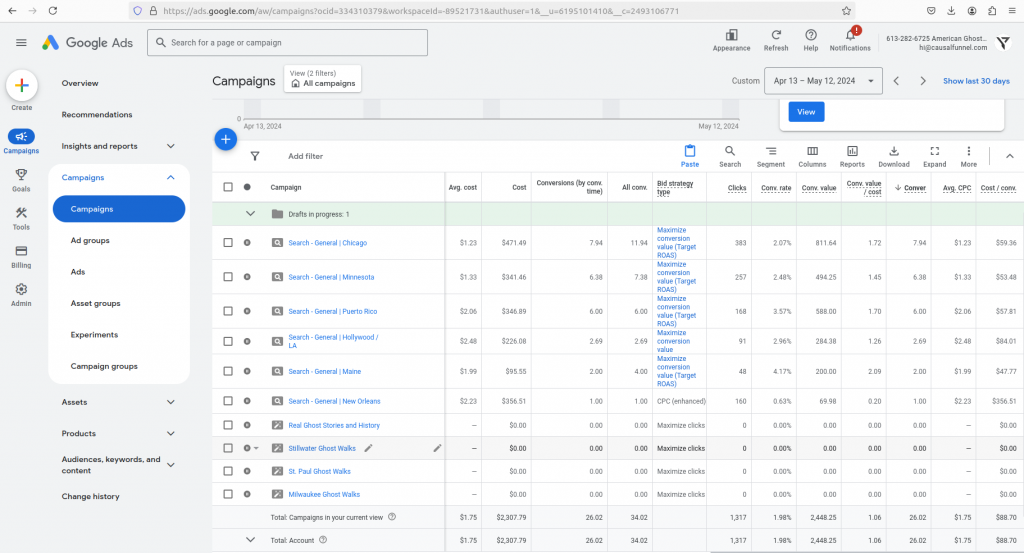Click the blue View button
1024x553 pixels.
tap(806, 112)
